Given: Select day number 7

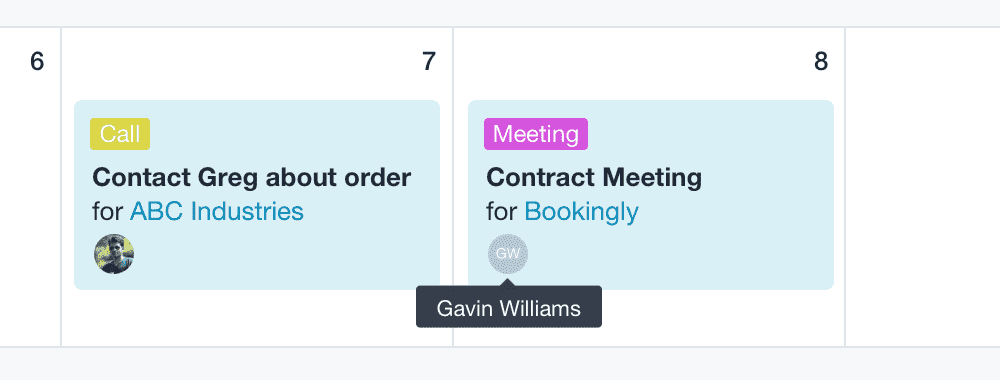Looking at the screenshot, I should tap(429, 62).
